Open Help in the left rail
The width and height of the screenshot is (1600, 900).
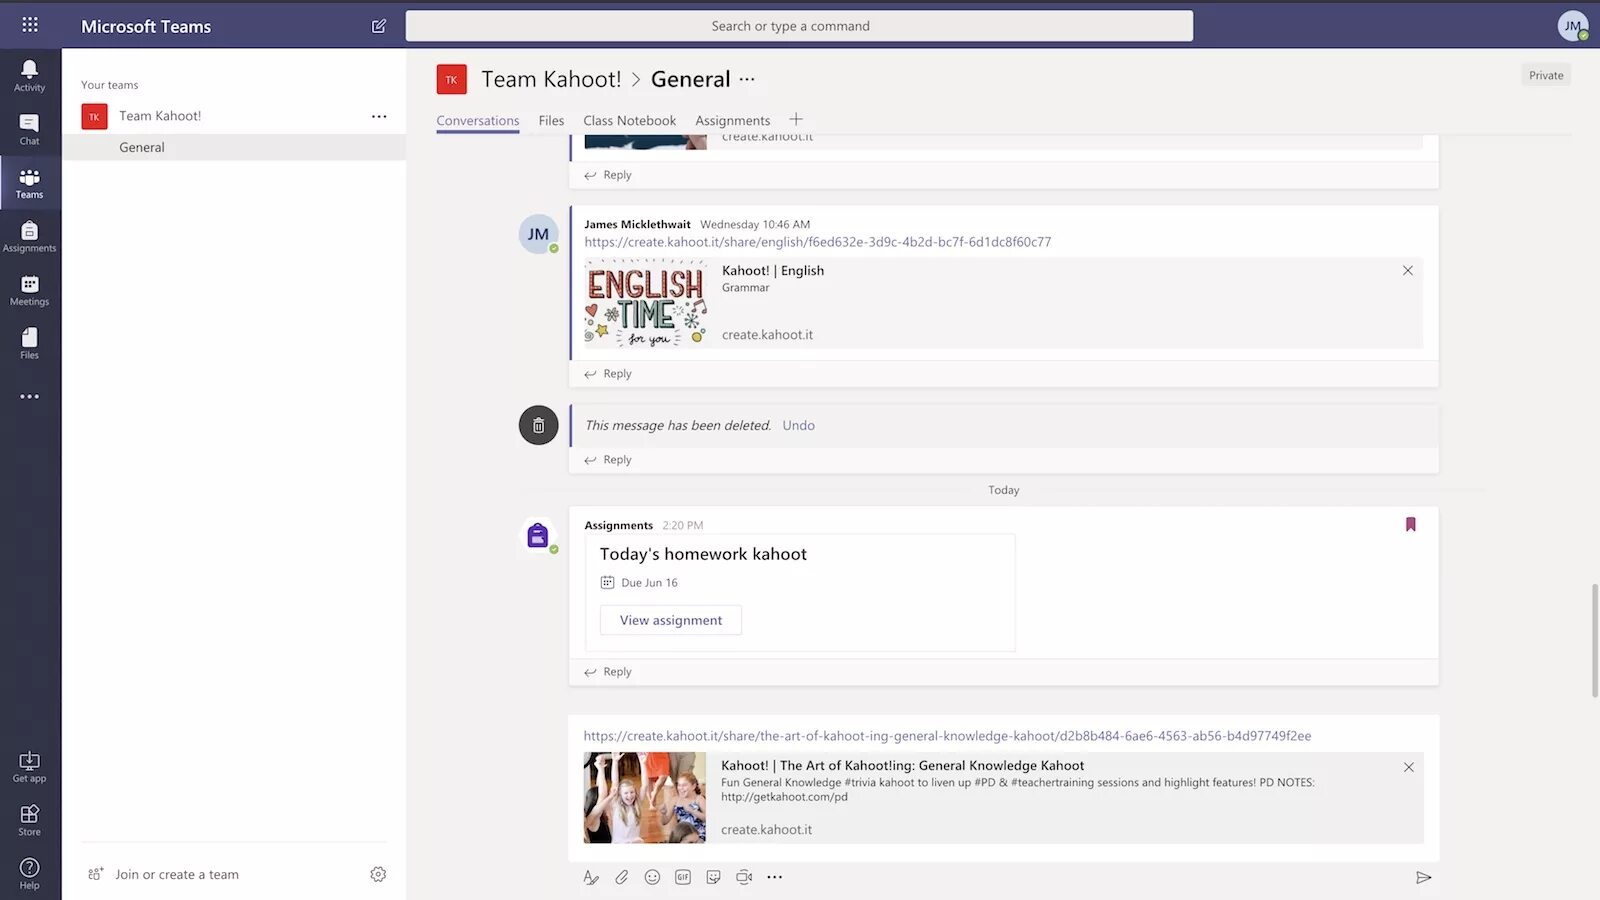[30, 873]
